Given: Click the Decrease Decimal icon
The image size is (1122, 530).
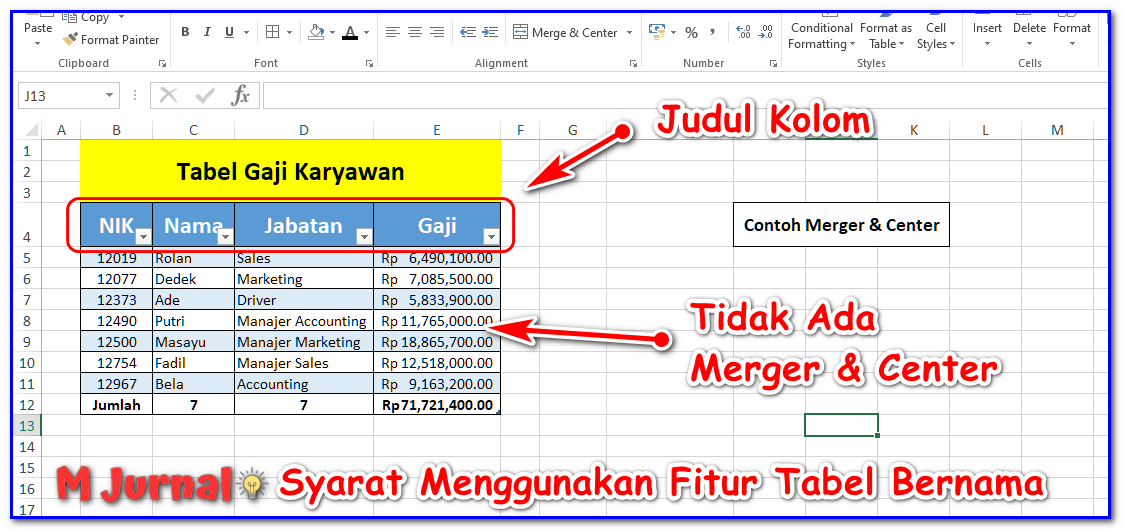Looking at the screenshot, I should (x=766, y=32).
